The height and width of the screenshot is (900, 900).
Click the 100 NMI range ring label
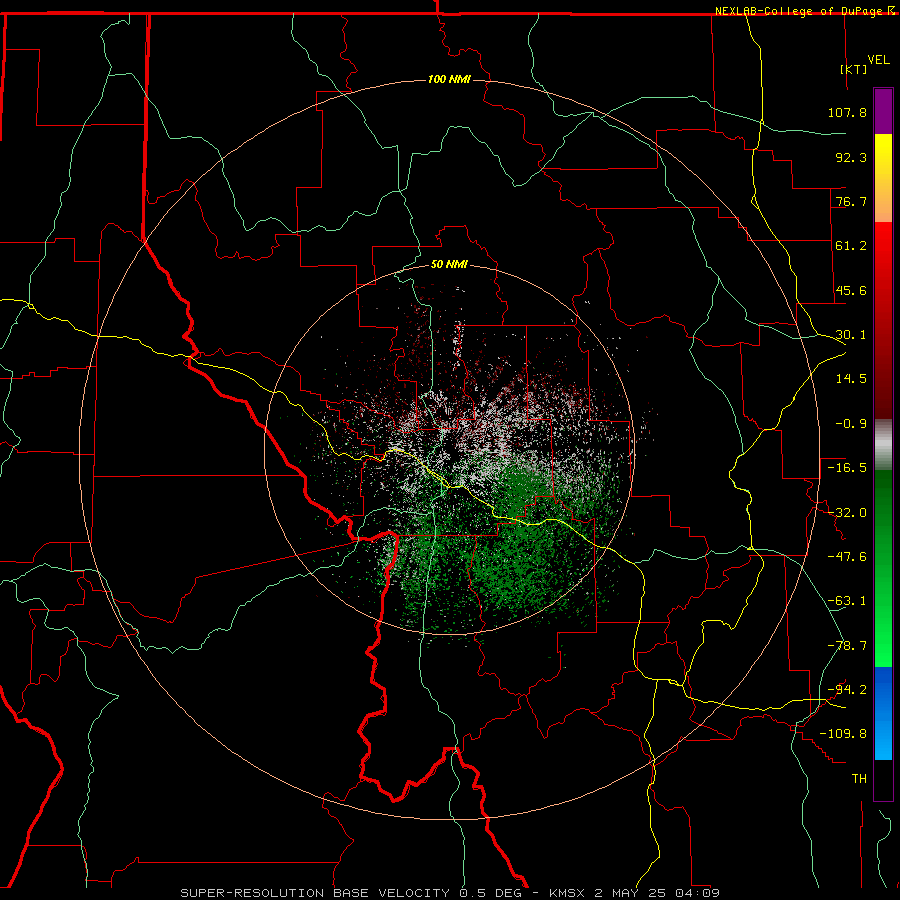[x=449, y=79]
